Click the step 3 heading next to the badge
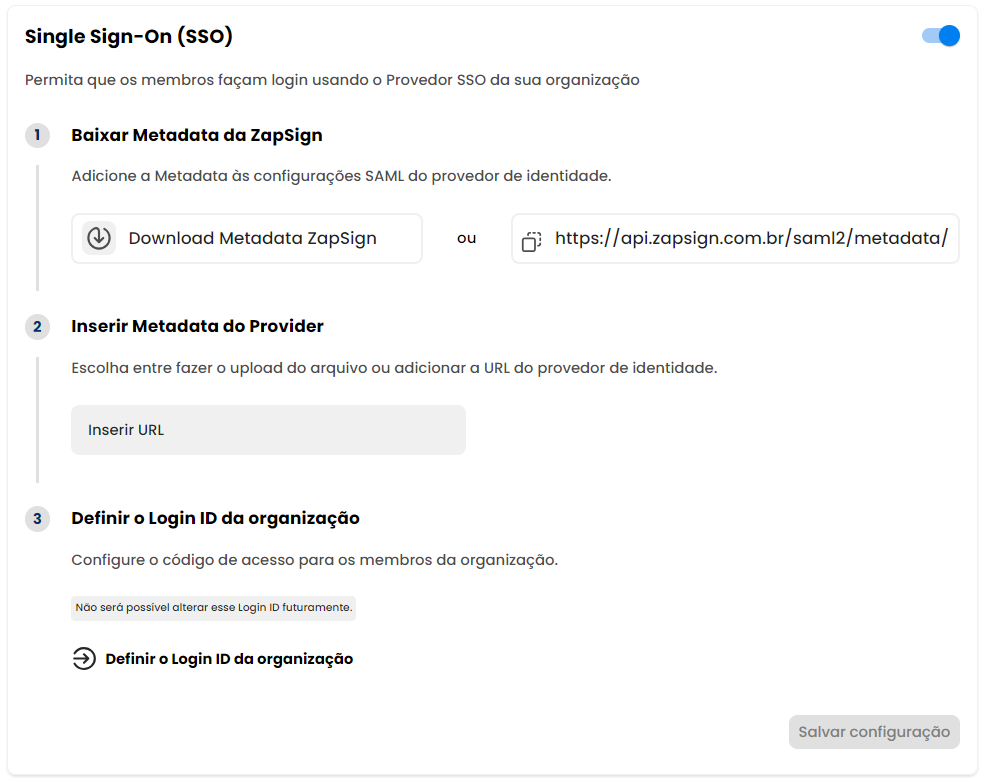Screen dimensions: 987x782 point(215,518)
